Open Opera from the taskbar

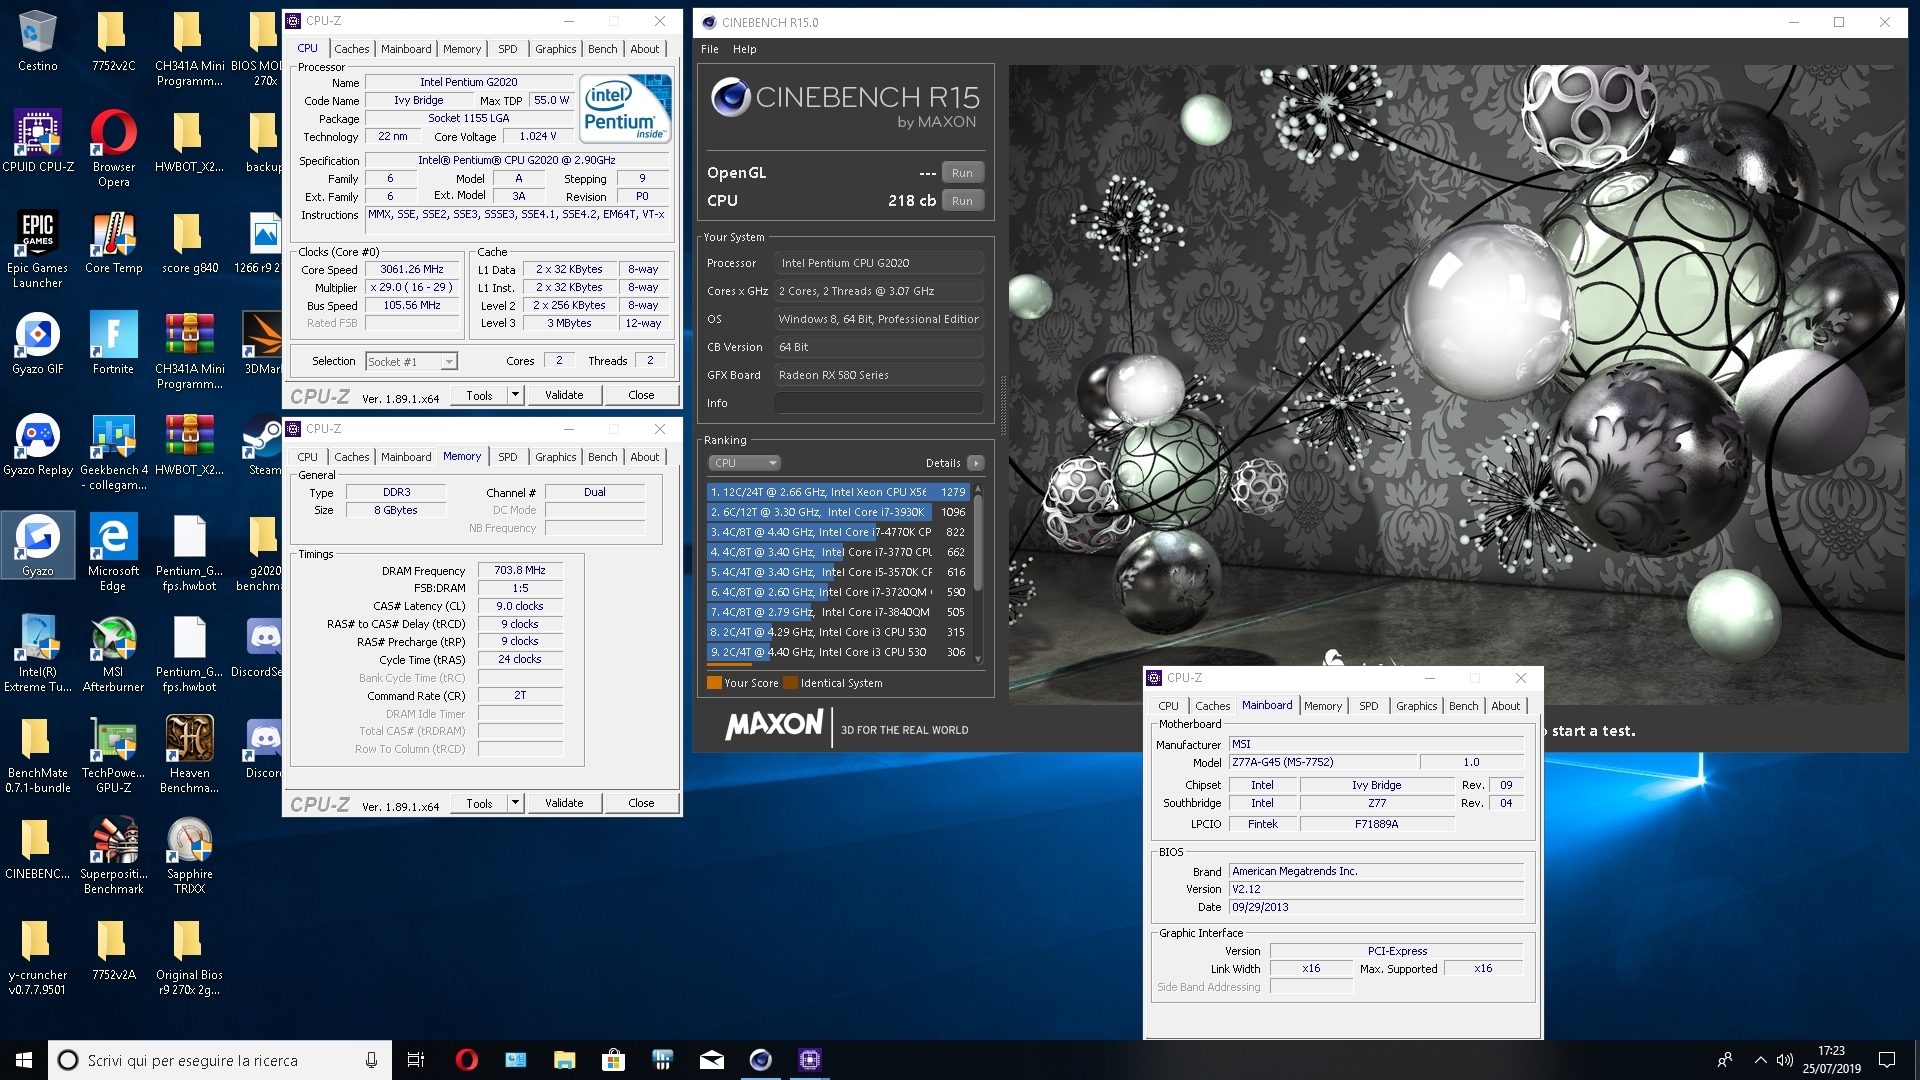(466, 1060)
